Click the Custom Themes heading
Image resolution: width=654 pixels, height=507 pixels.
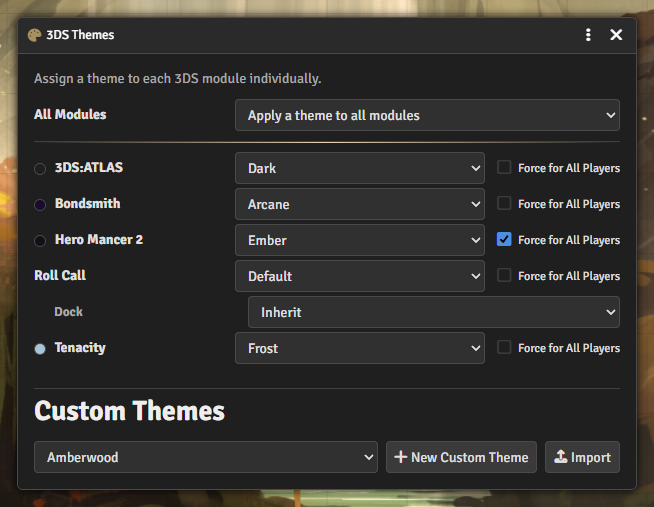[x=129, y=411]
